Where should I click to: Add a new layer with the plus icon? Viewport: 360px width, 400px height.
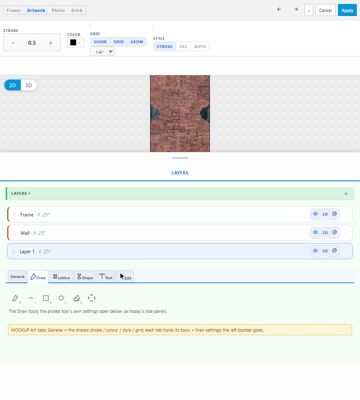pos(346,194)
